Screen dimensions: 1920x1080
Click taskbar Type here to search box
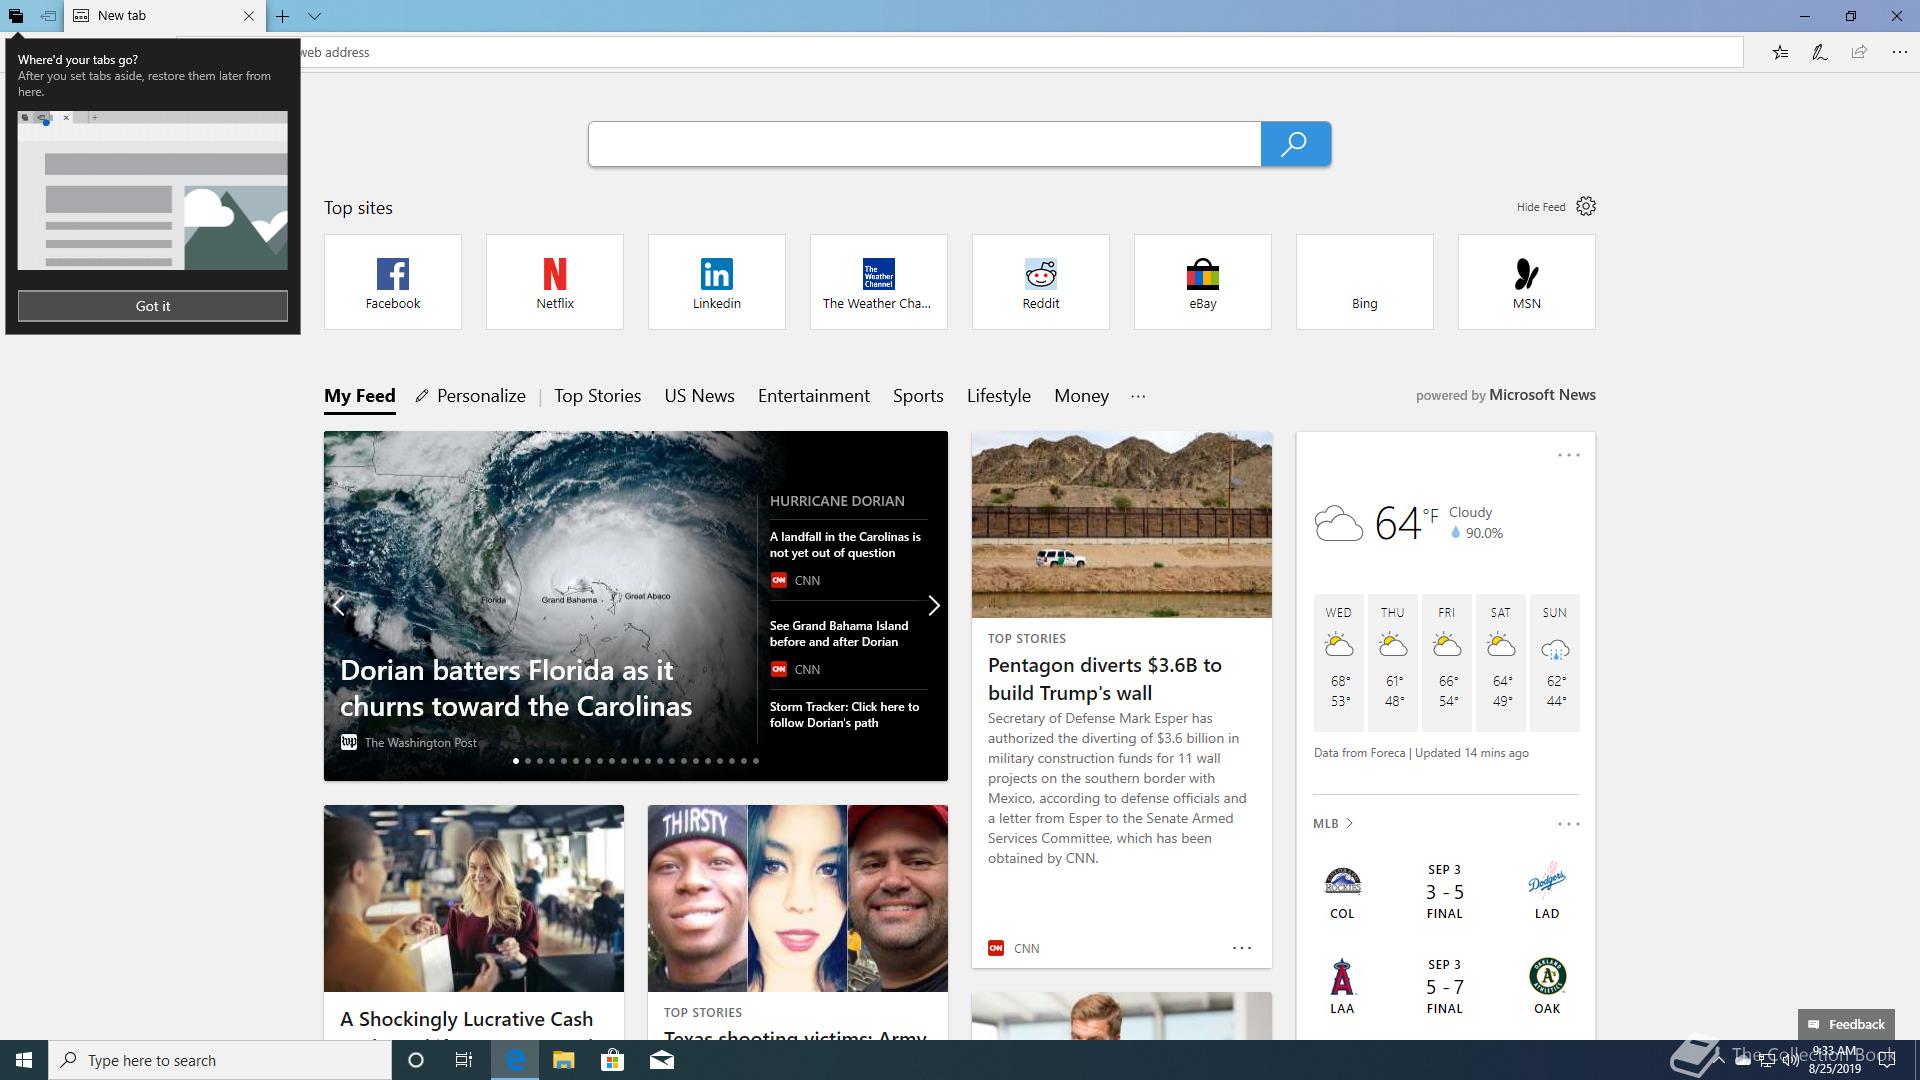point(220,1060)
